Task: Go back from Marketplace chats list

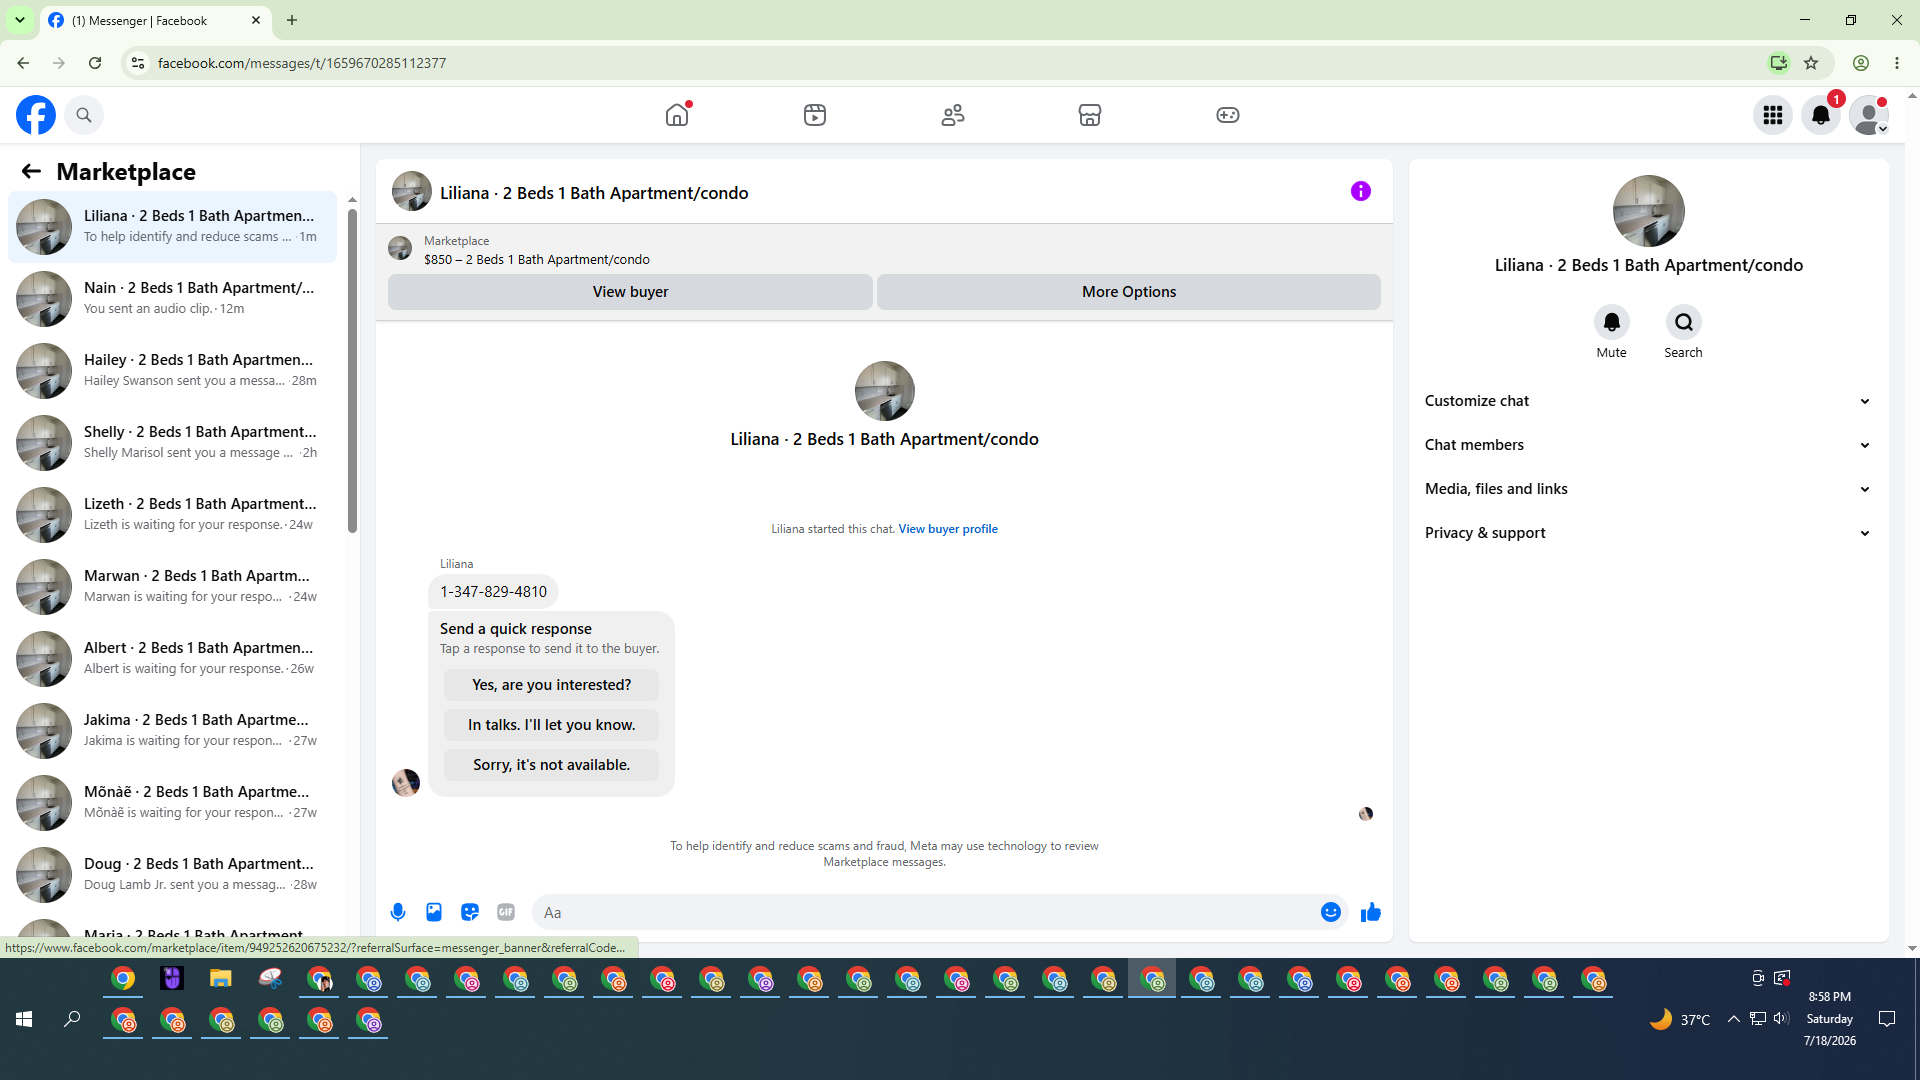Action: coord(31,172)
